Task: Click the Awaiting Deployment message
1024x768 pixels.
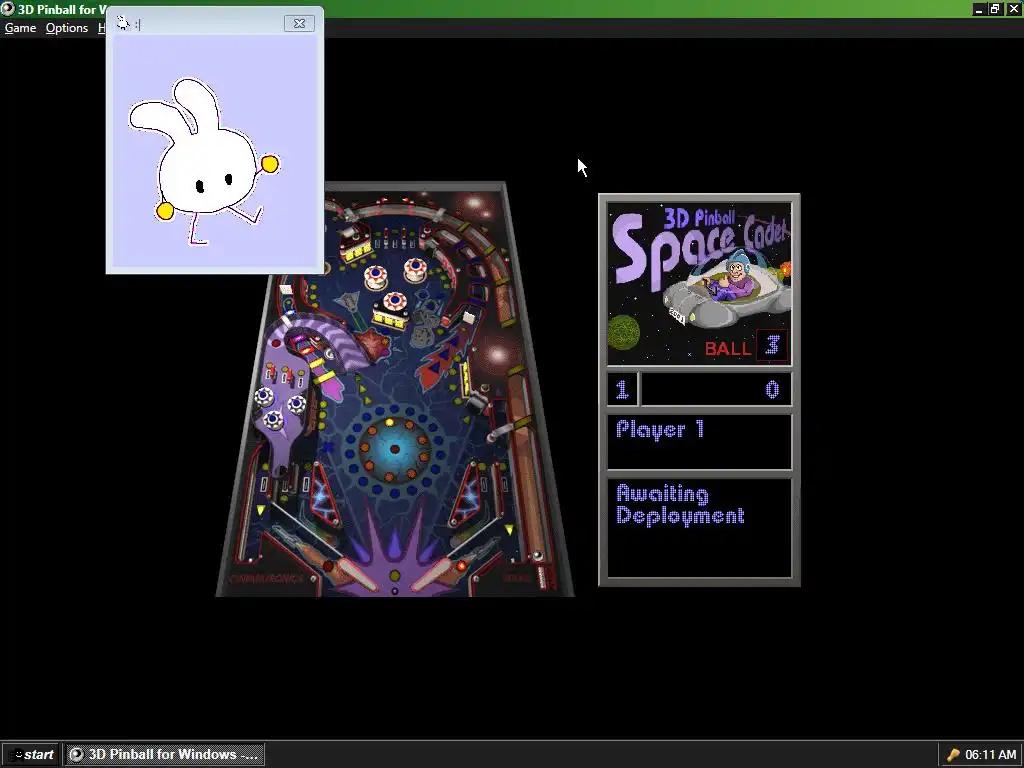Action: pos(680,505)
